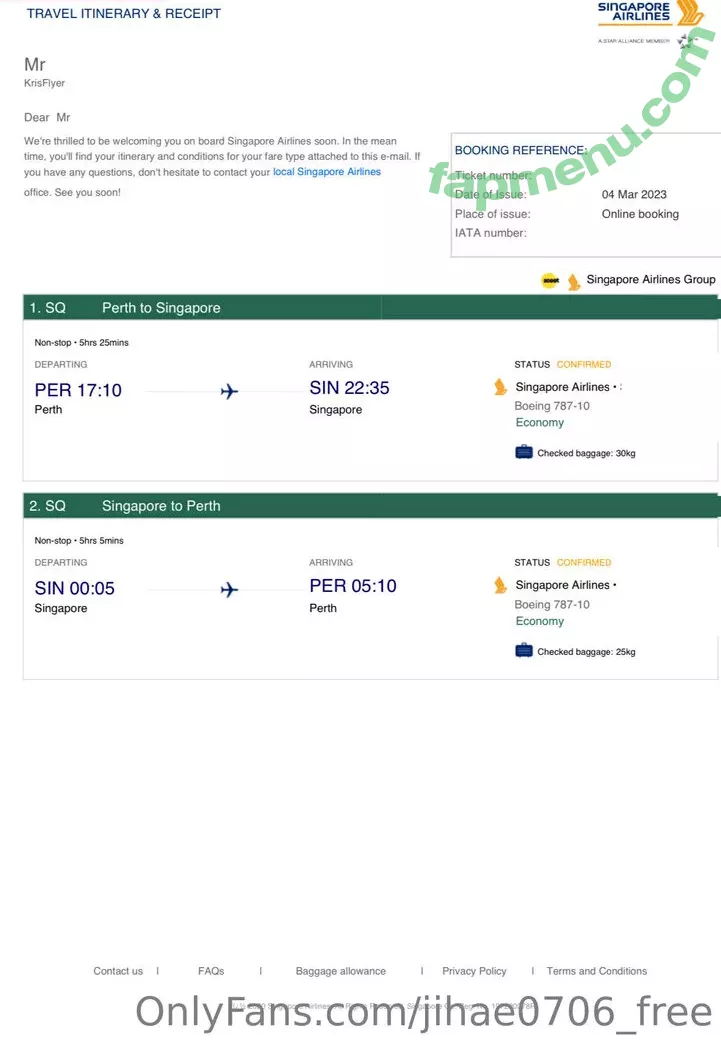Viewport: 721px width, 1043px height.
Task: Click the Economy class label on flight 2
Action: (539, 621)
